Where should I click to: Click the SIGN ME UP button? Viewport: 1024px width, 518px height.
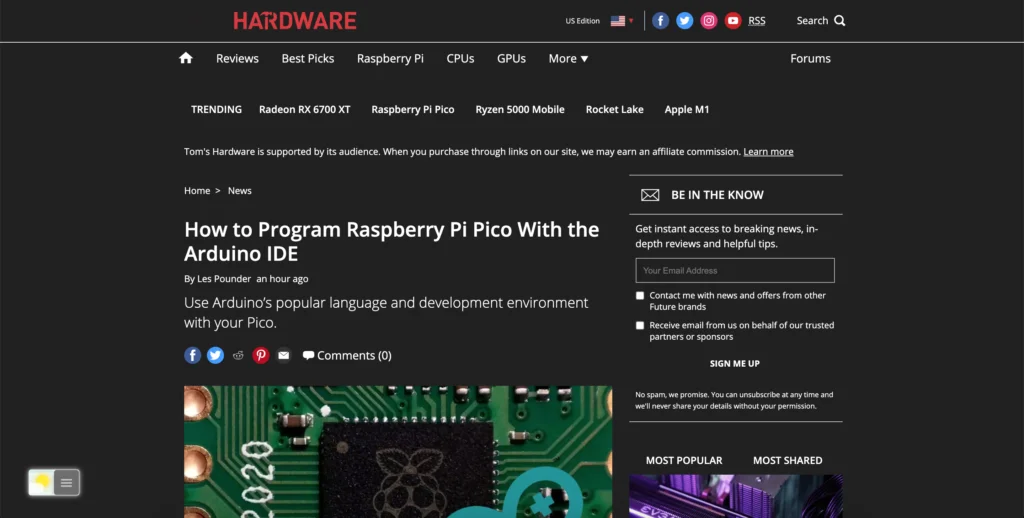[x=735, y=364]
